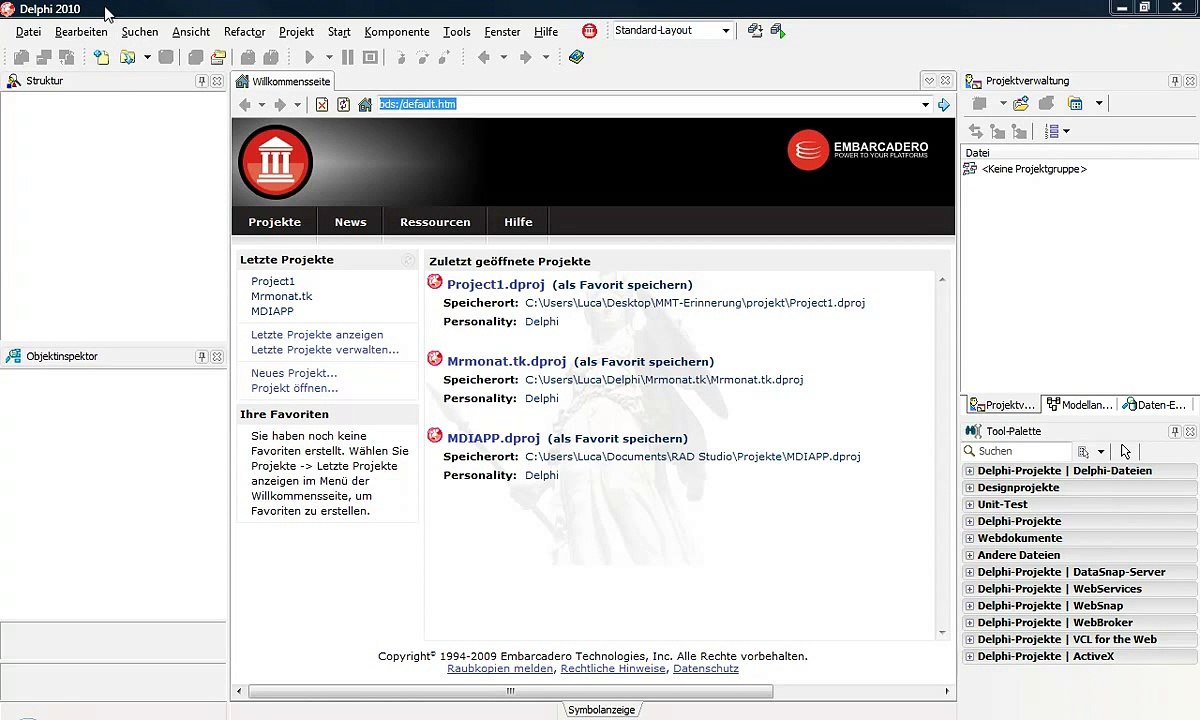Click the arrow pointer icon in Tool-Palette
The image size is (1200, 720).
tap(1125, 451)
